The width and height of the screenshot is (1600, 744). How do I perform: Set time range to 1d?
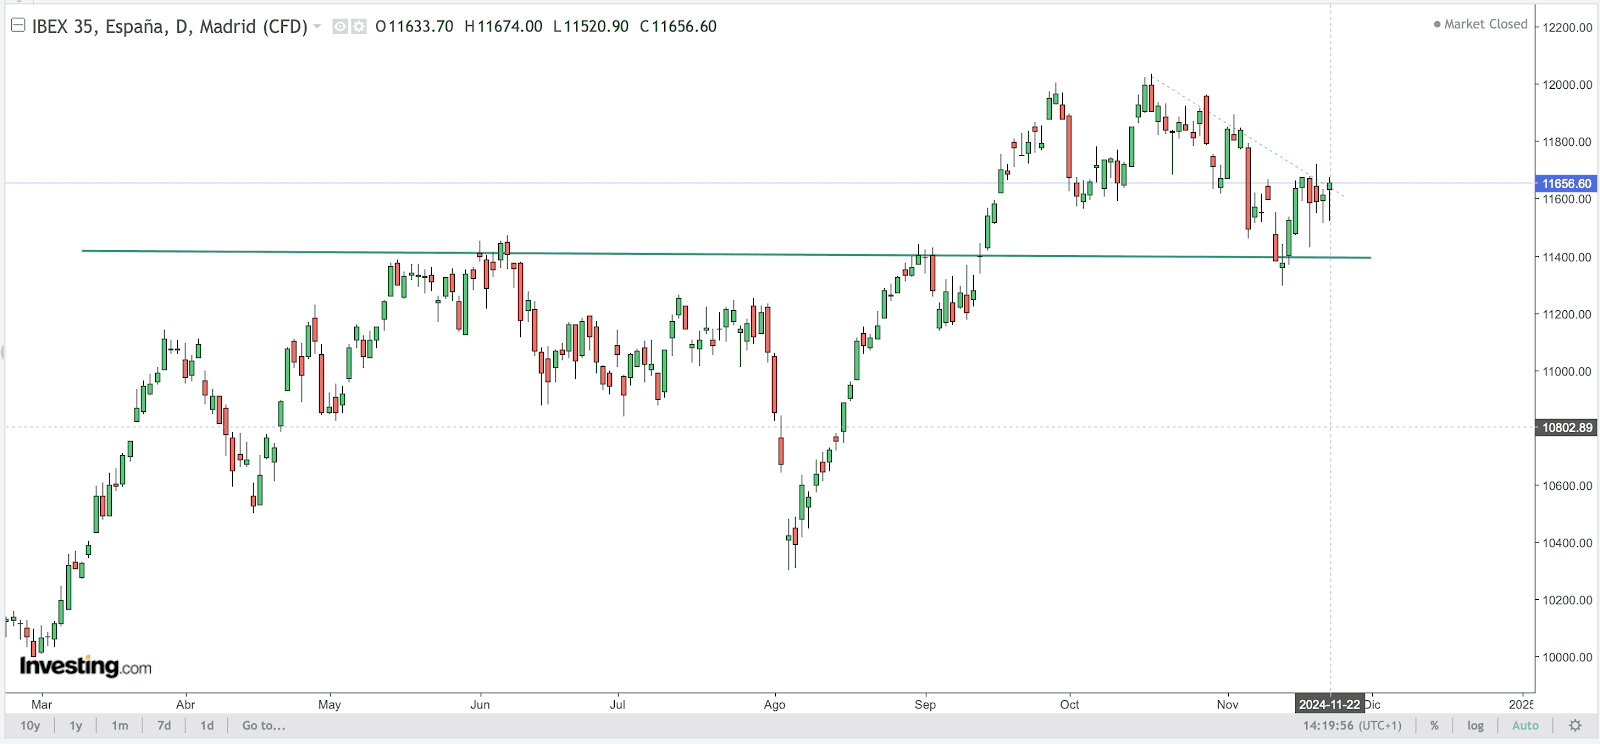[207, 726]
